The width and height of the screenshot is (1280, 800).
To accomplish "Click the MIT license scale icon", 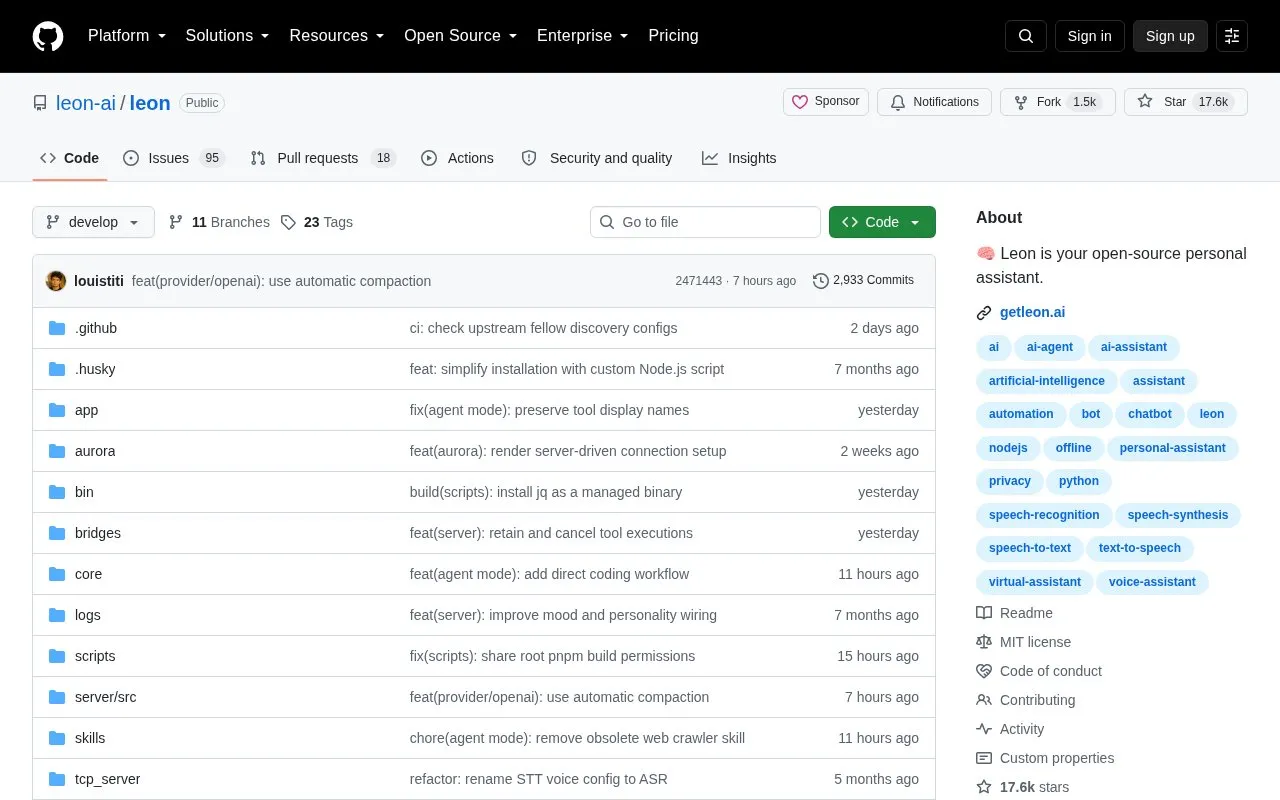I will click(984, 642).
